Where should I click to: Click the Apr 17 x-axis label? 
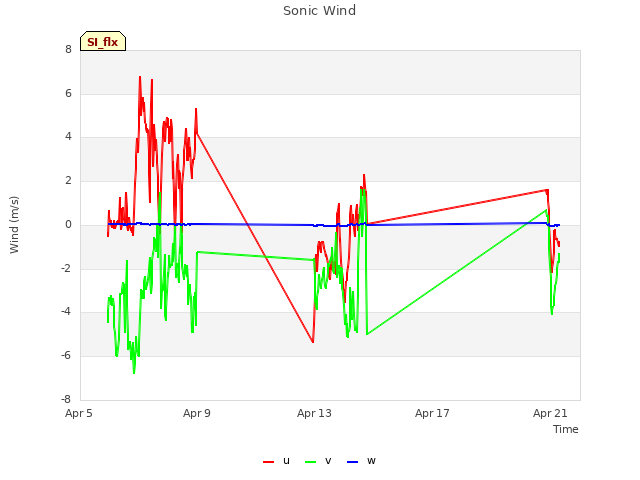coord(432,413)
